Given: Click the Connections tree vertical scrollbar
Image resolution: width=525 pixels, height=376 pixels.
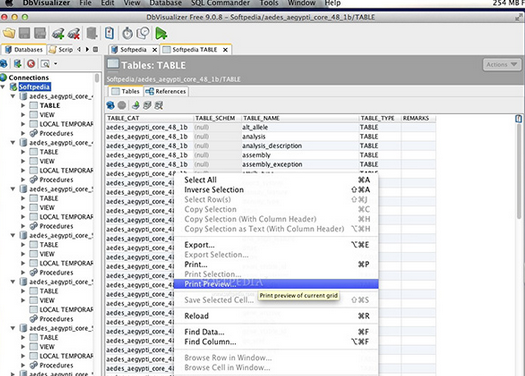Looking at the screenshot, I should (97, 78).
